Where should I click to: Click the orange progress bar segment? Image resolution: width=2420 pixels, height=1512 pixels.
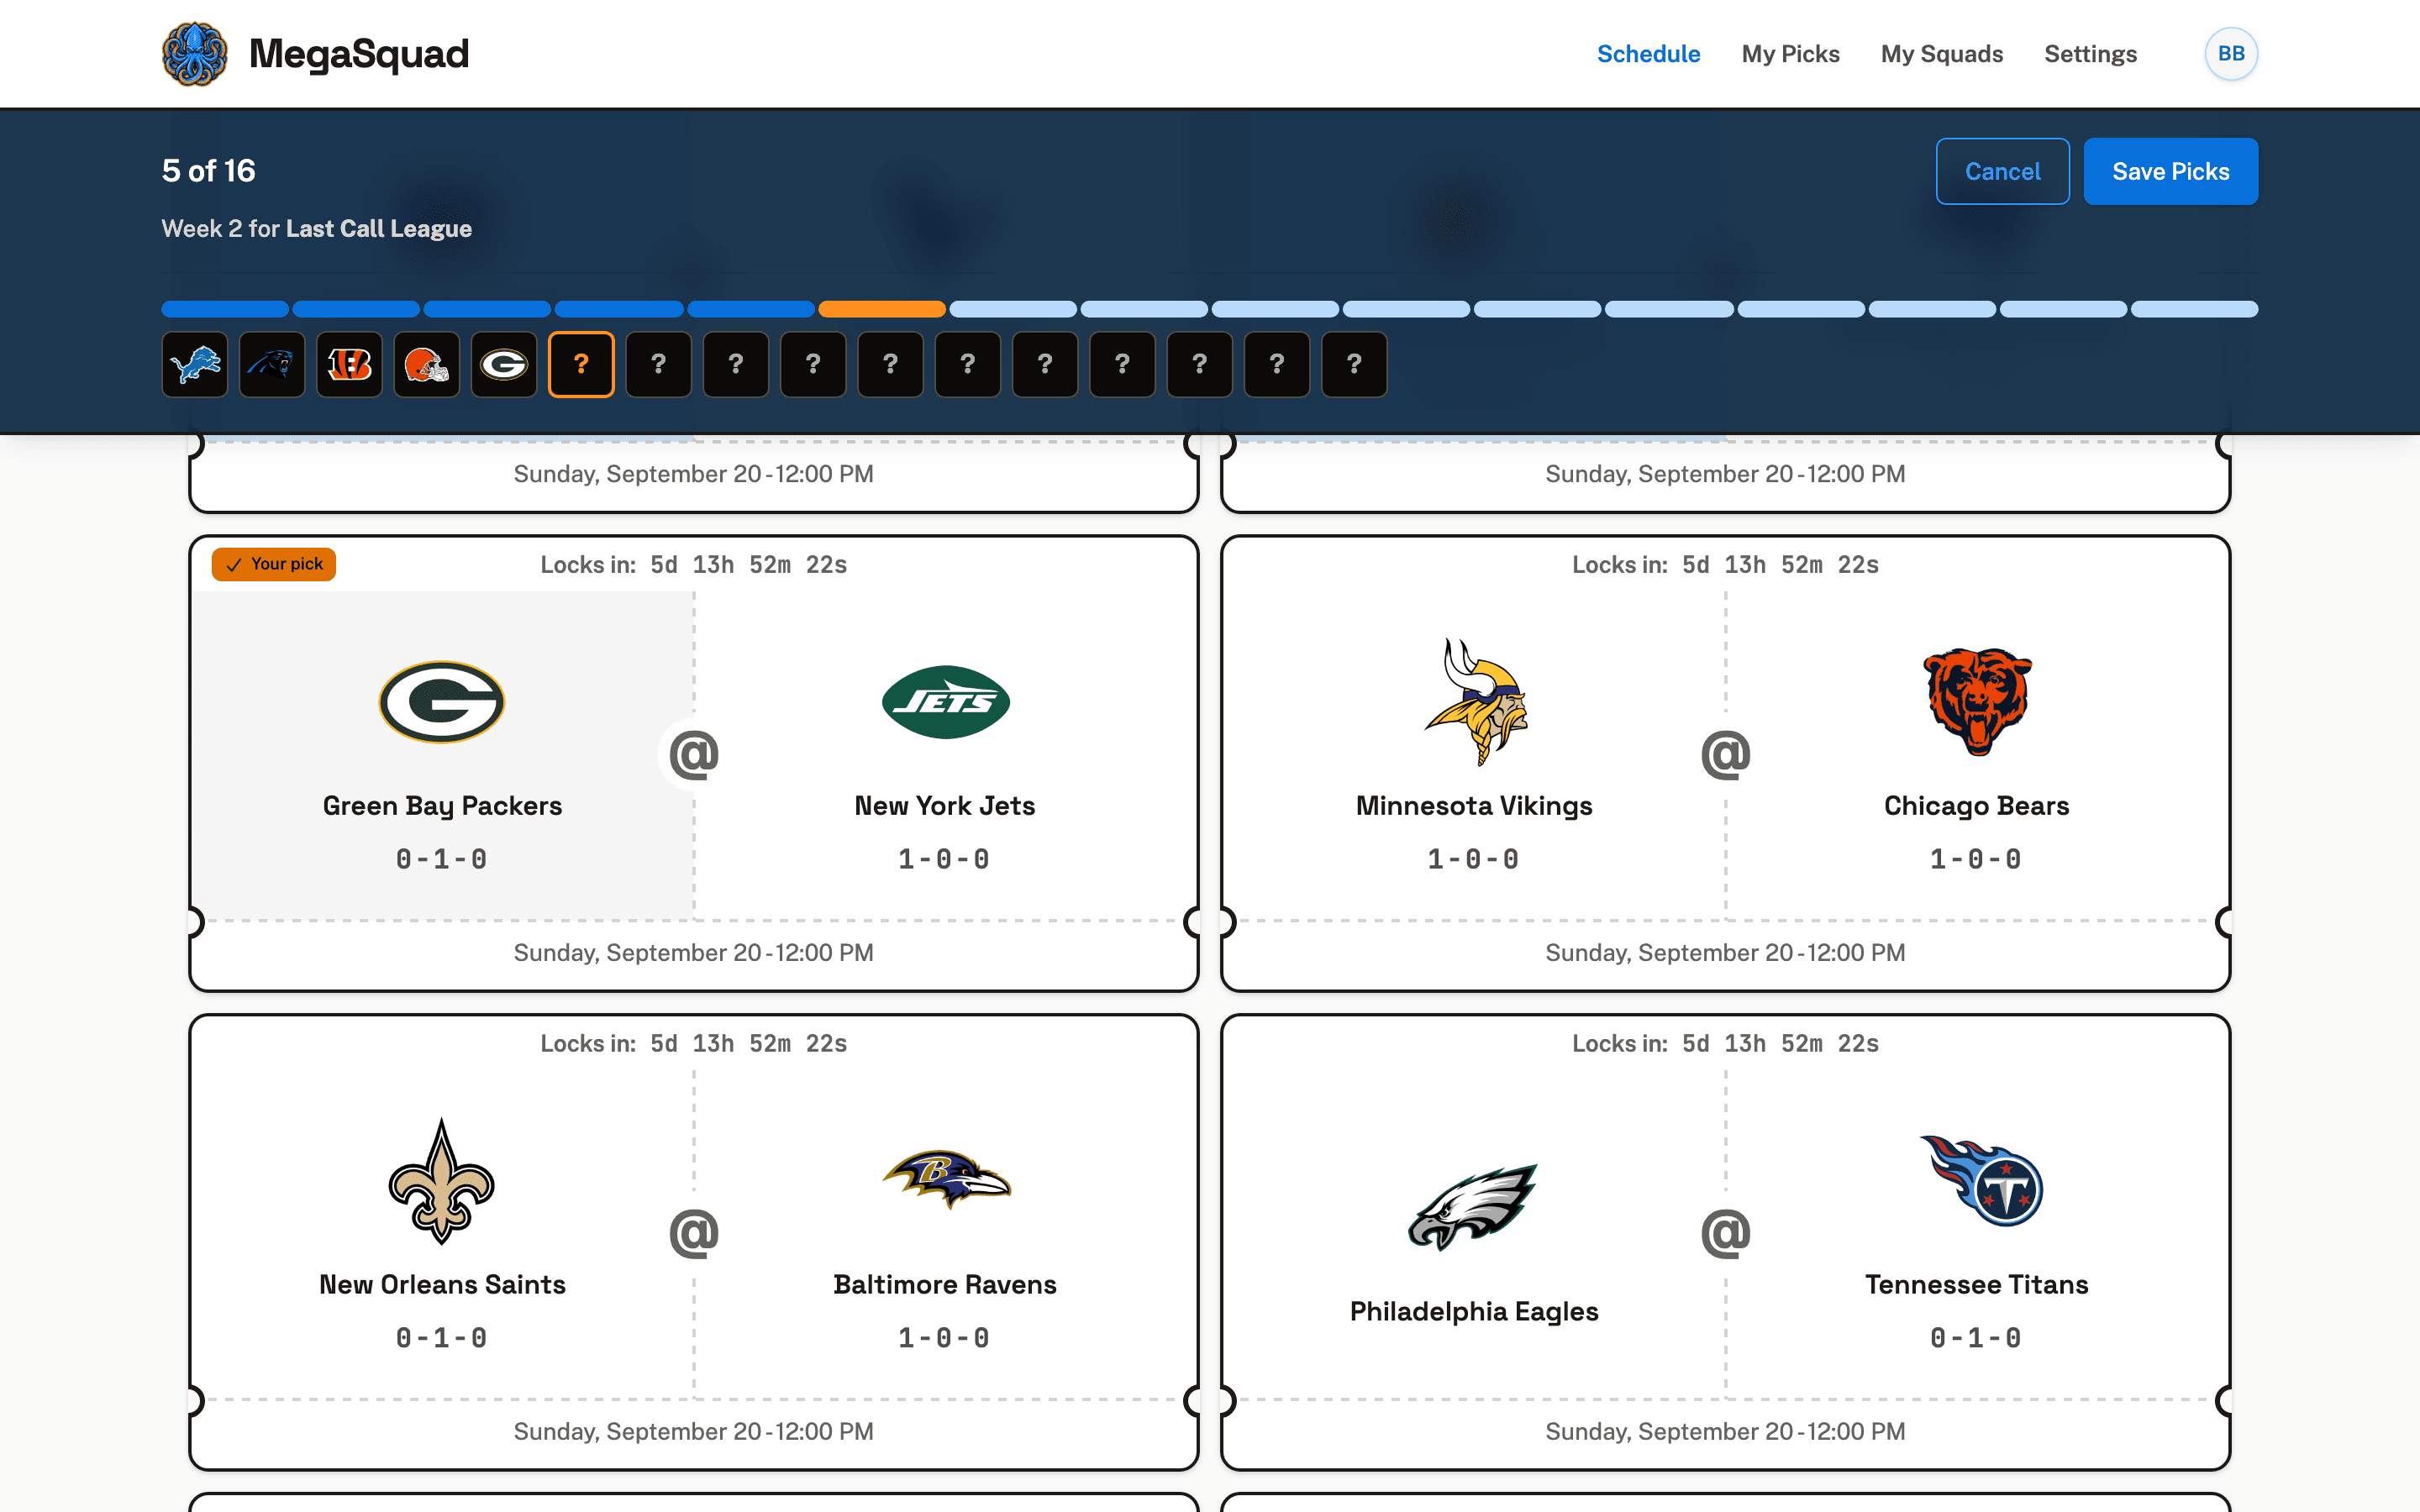tap(881, 309)
